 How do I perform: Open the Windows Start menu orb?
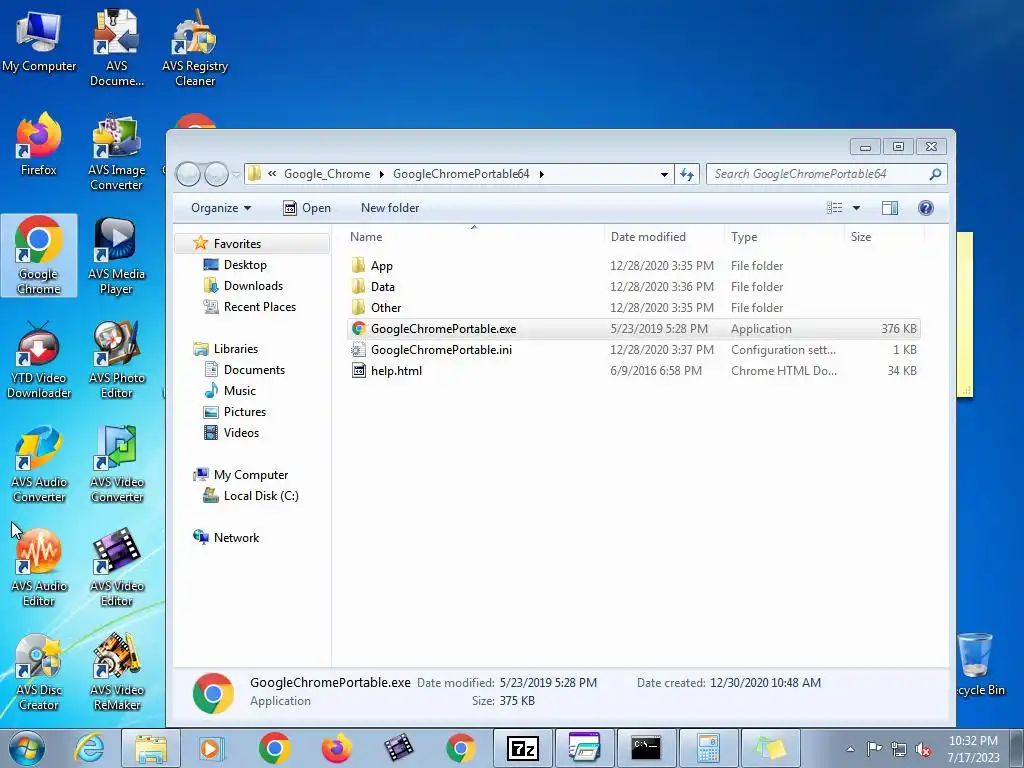27,748
